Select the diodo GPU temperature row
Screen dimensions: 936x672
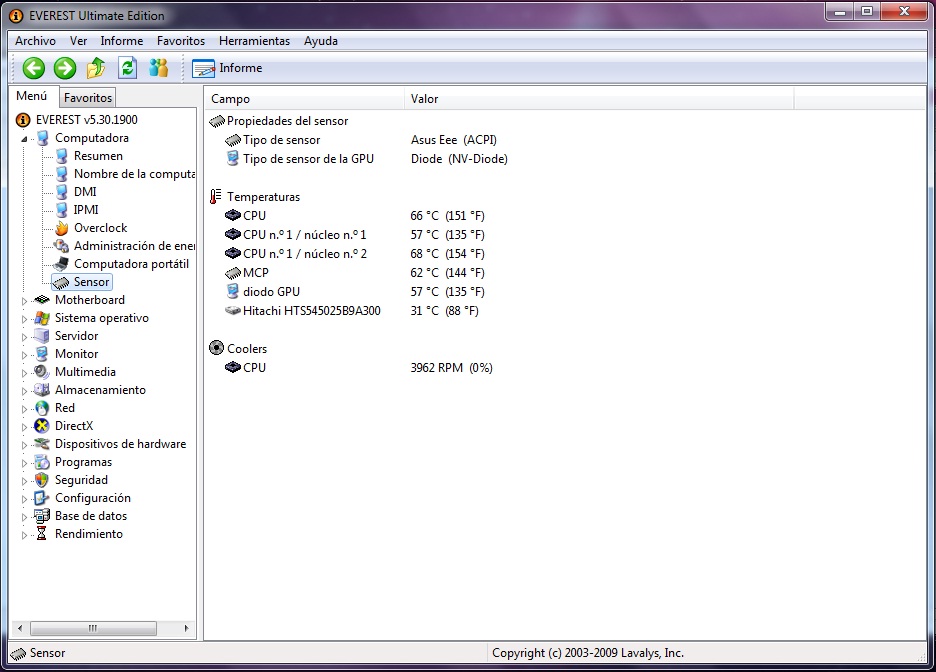pos(271,292)
